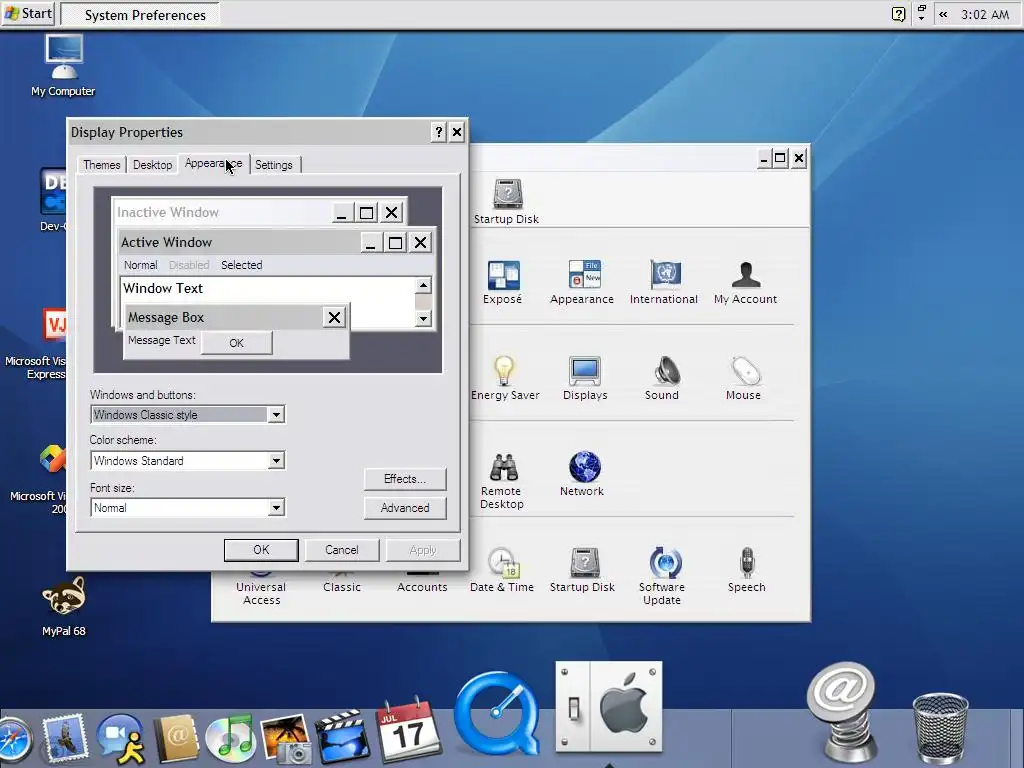Click the Apply button
Image resolution: width=1024 pixels, height=768 pixels.
[x=423, y=550]
